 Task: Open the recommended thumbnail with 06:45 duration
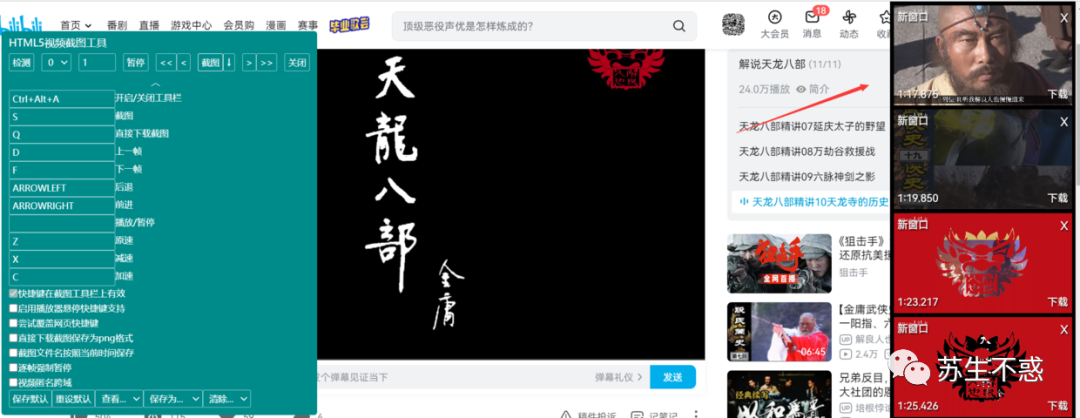pyautogui.click(x=779, y=331)
